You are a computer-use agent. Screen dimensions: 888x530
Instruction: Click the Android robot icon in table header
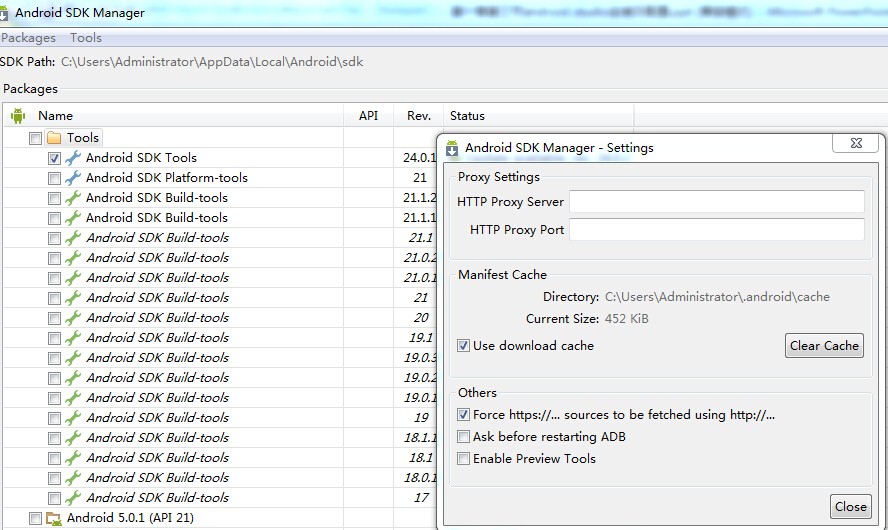(x=18, y=116)
